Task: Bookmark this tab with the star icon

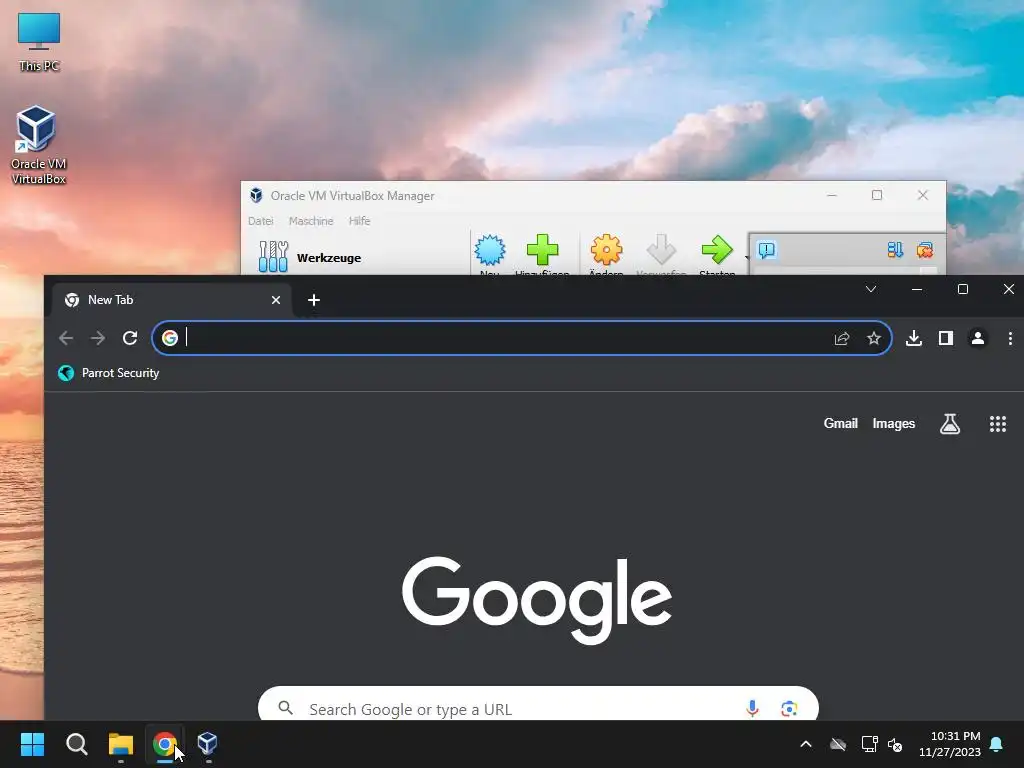Action: click(874, 338)
